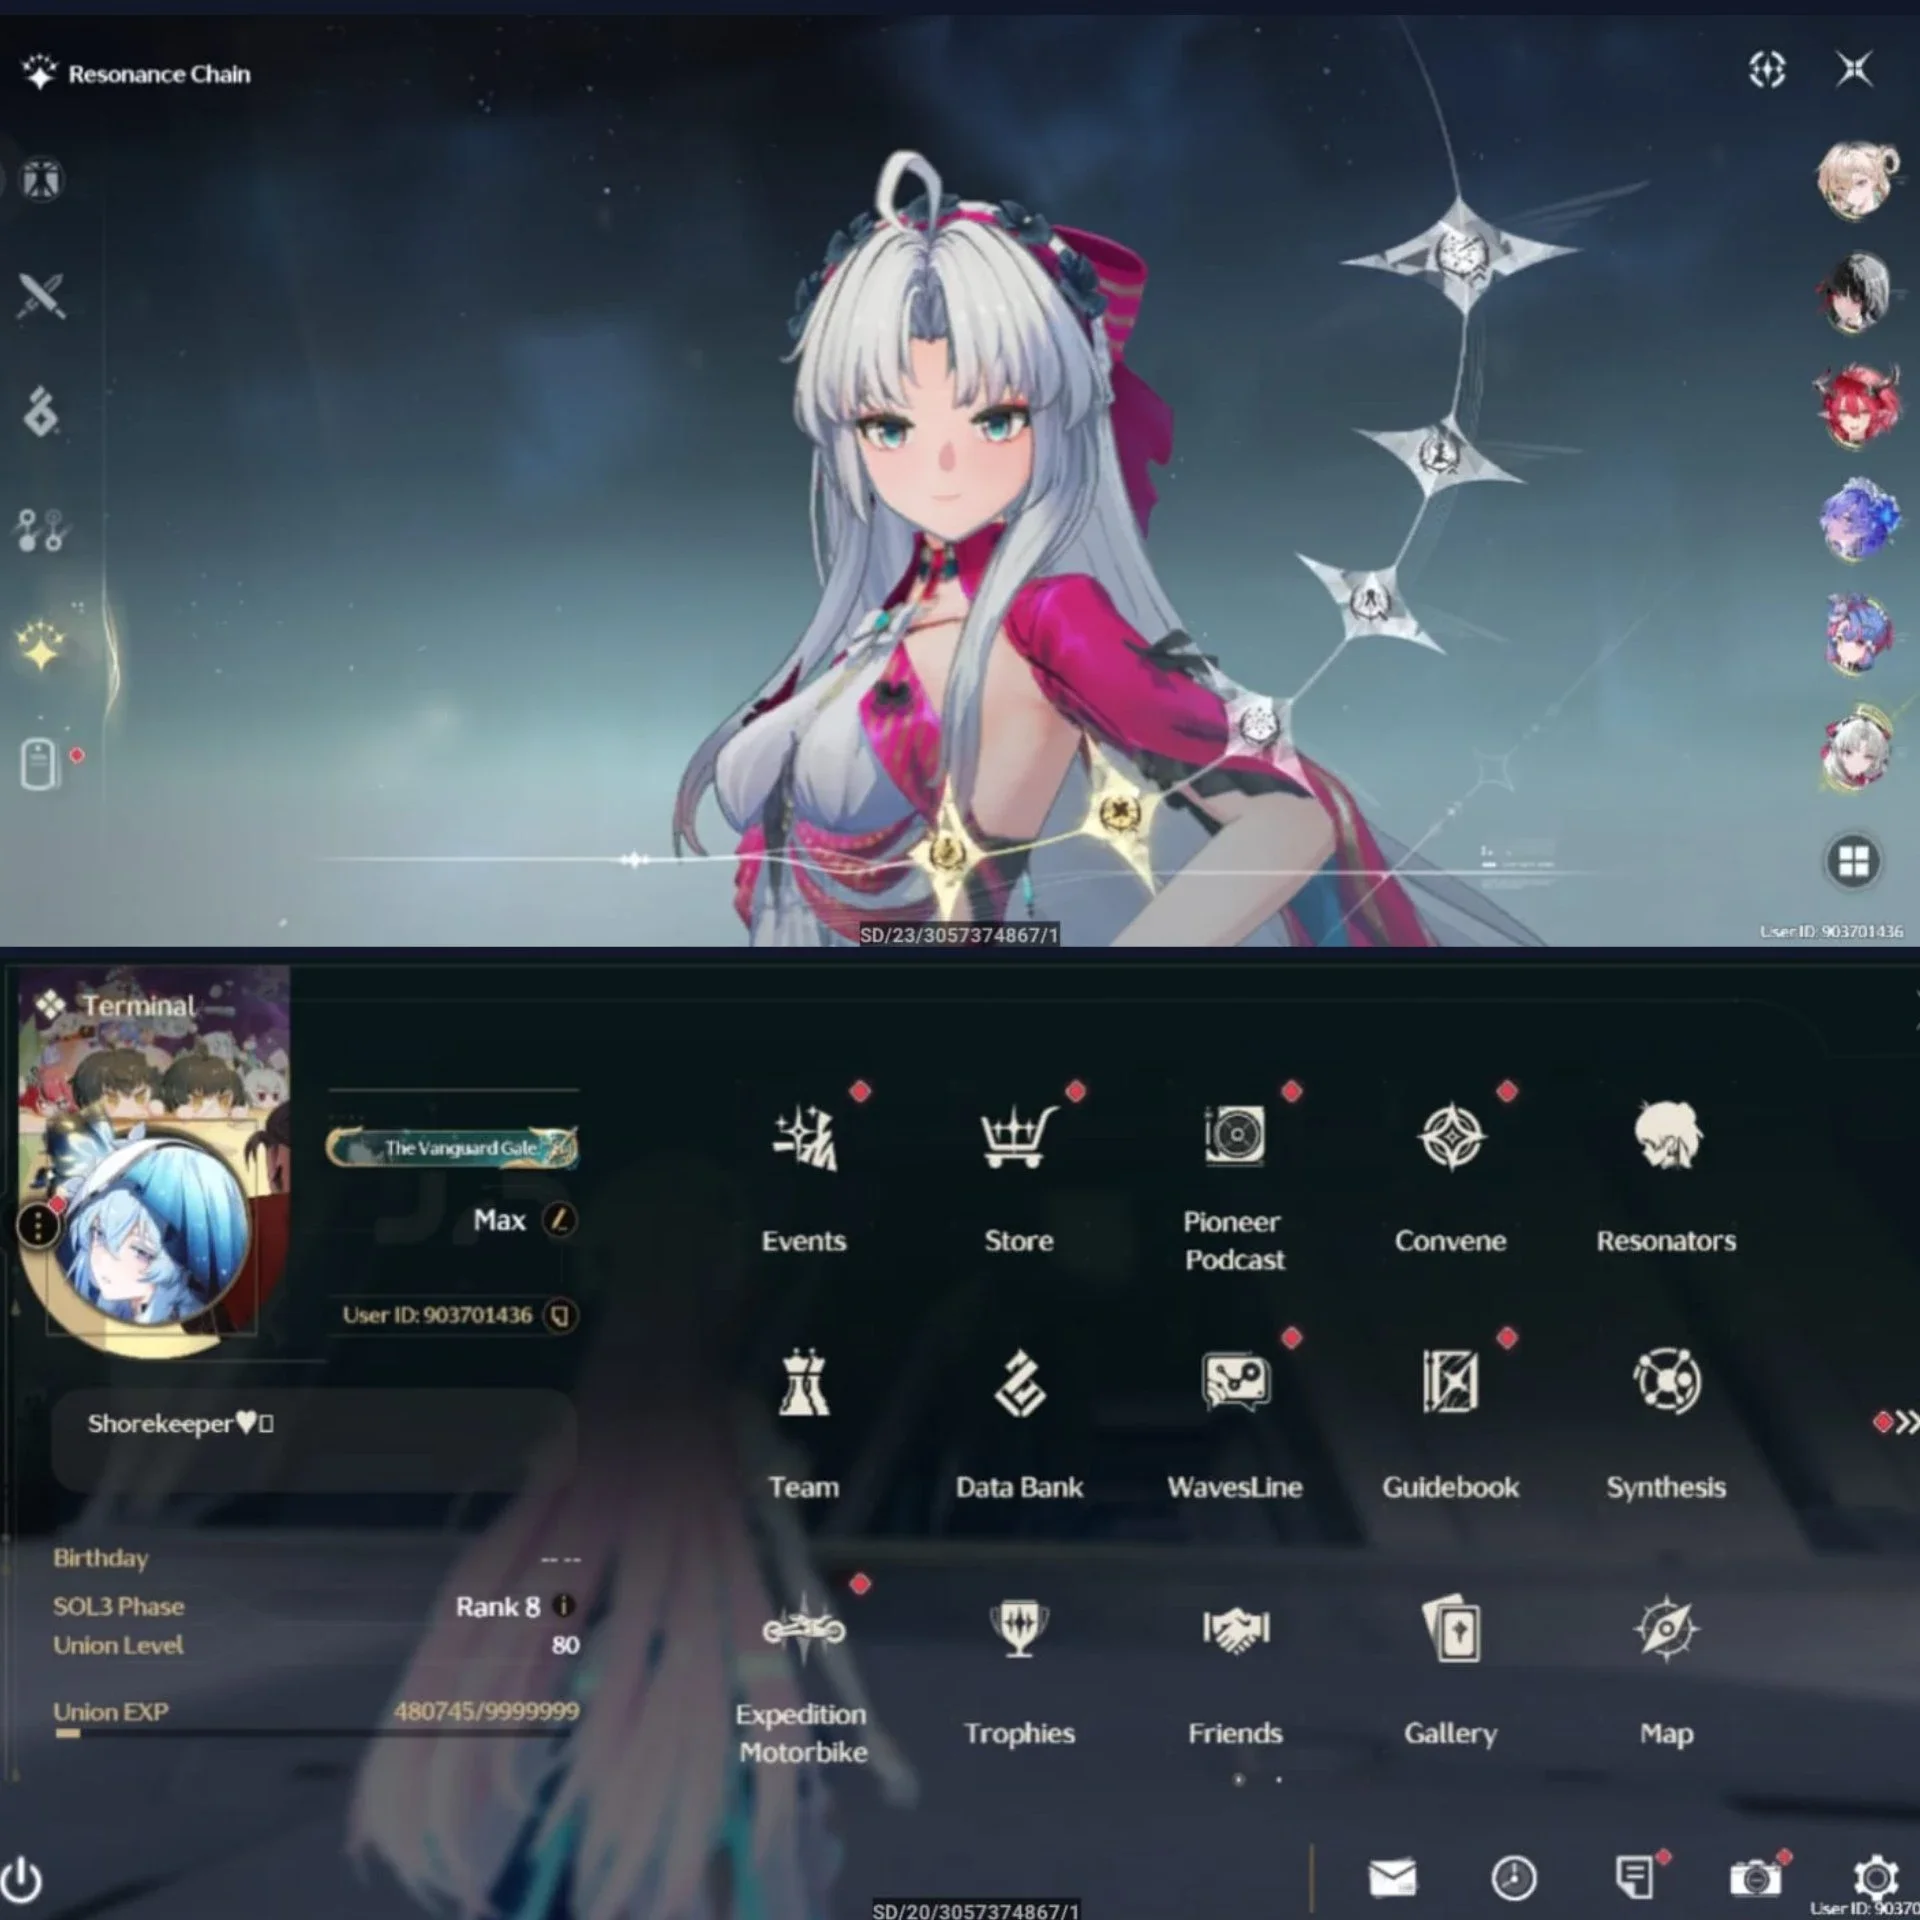Viewport: 1920px width, 1920px height.
Task: Switch to the white-haired haloed resonator portrait
Action: (x=1857, y=748)
